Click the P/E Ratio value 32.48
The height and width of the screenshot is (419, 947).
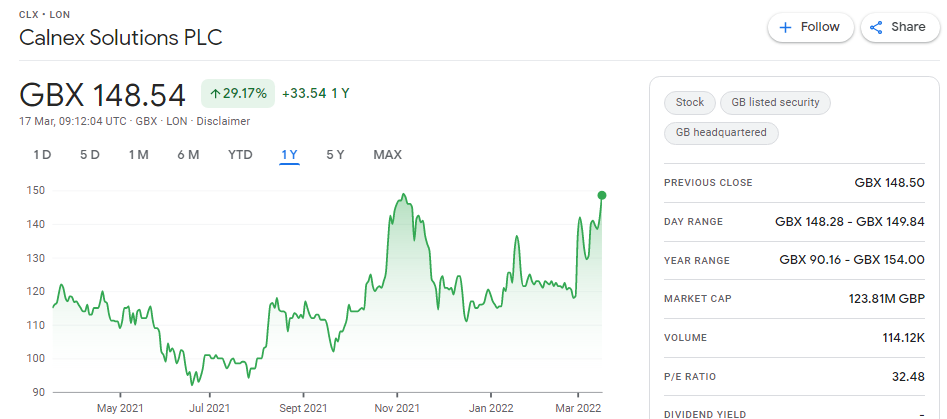pos(908,377)
